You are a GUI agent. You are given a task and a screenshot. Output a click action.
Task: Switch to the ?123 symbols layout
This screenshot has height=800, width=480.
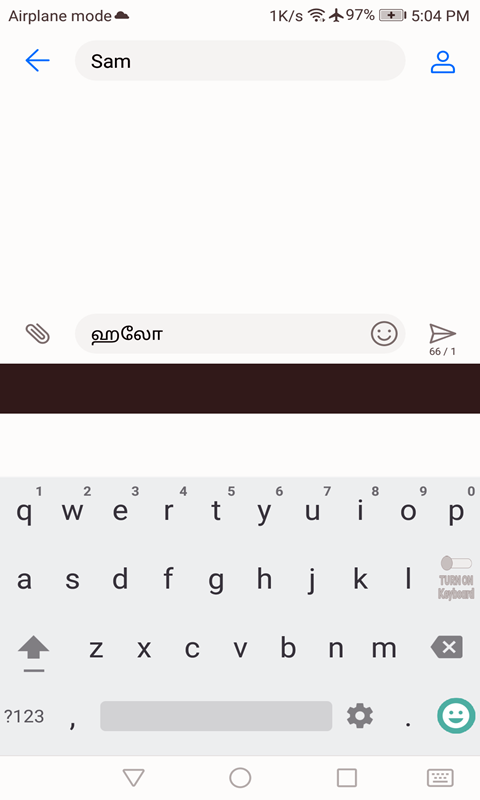[24, 716]
